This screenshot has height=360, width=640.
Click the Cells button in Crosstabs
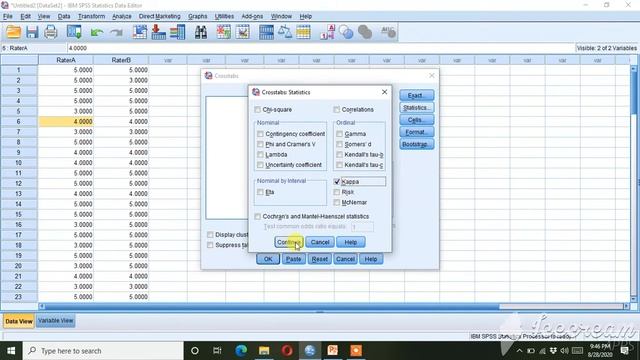pos(417,120)
